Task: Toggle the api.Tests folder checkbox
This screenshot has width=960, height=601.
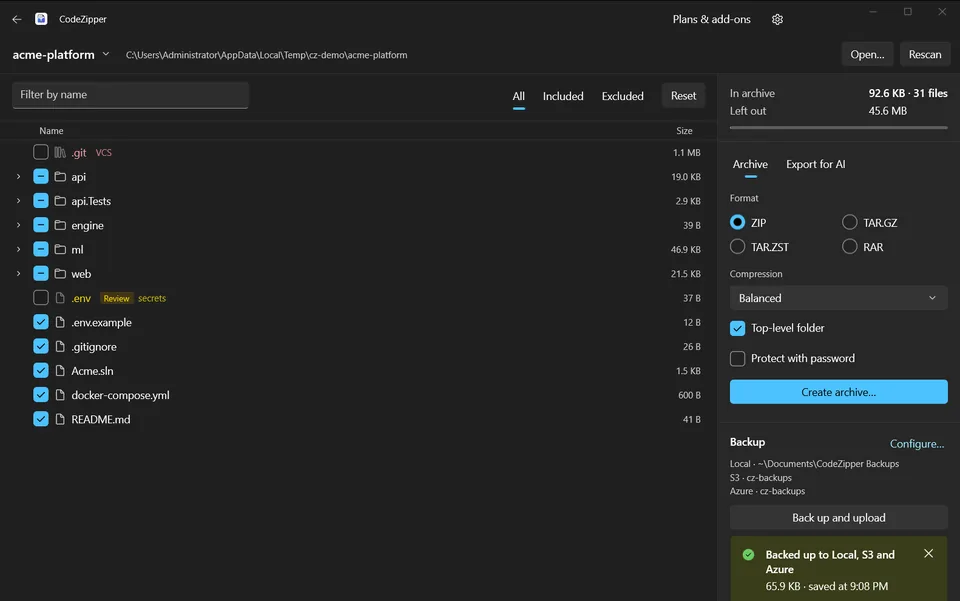Action: tap(40, 201)
